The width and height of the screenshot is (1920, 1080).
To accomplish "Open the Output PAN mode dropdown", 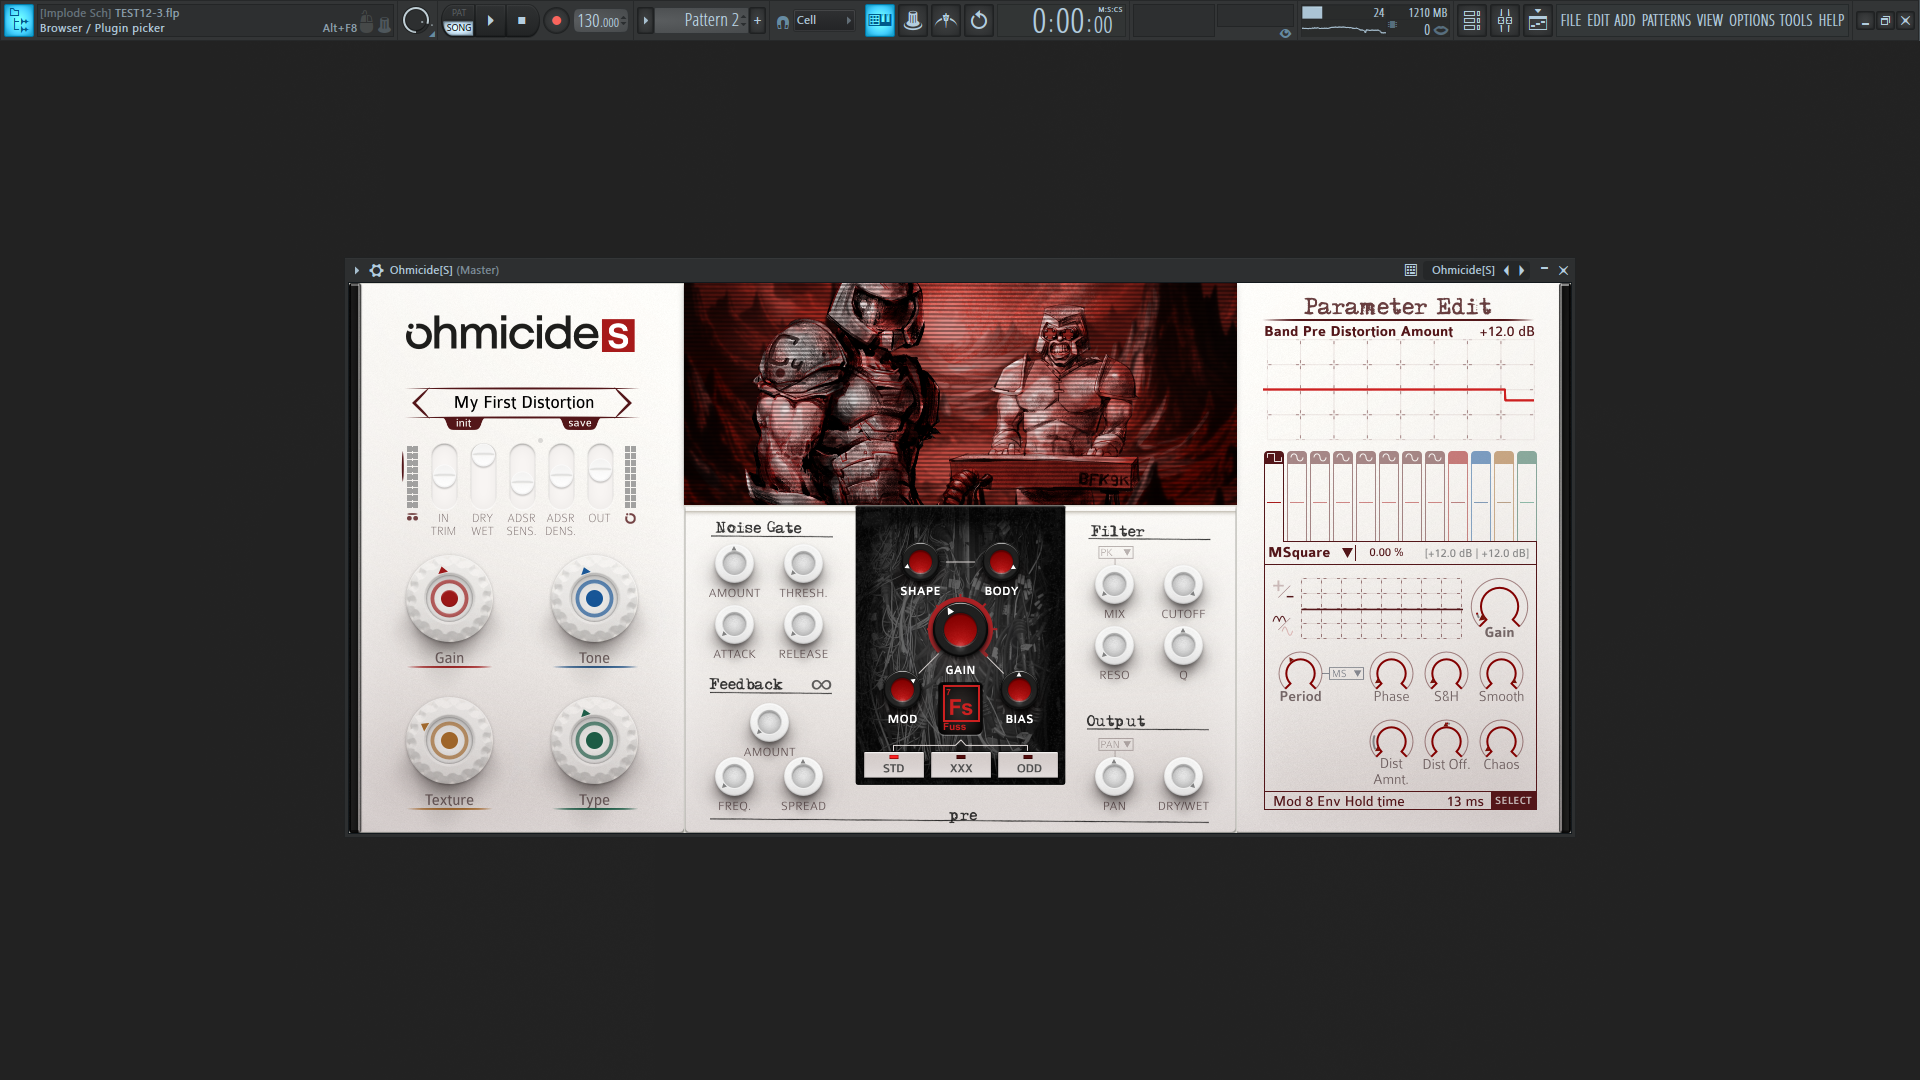I will pyautogui.click(x=1116, y=744).
